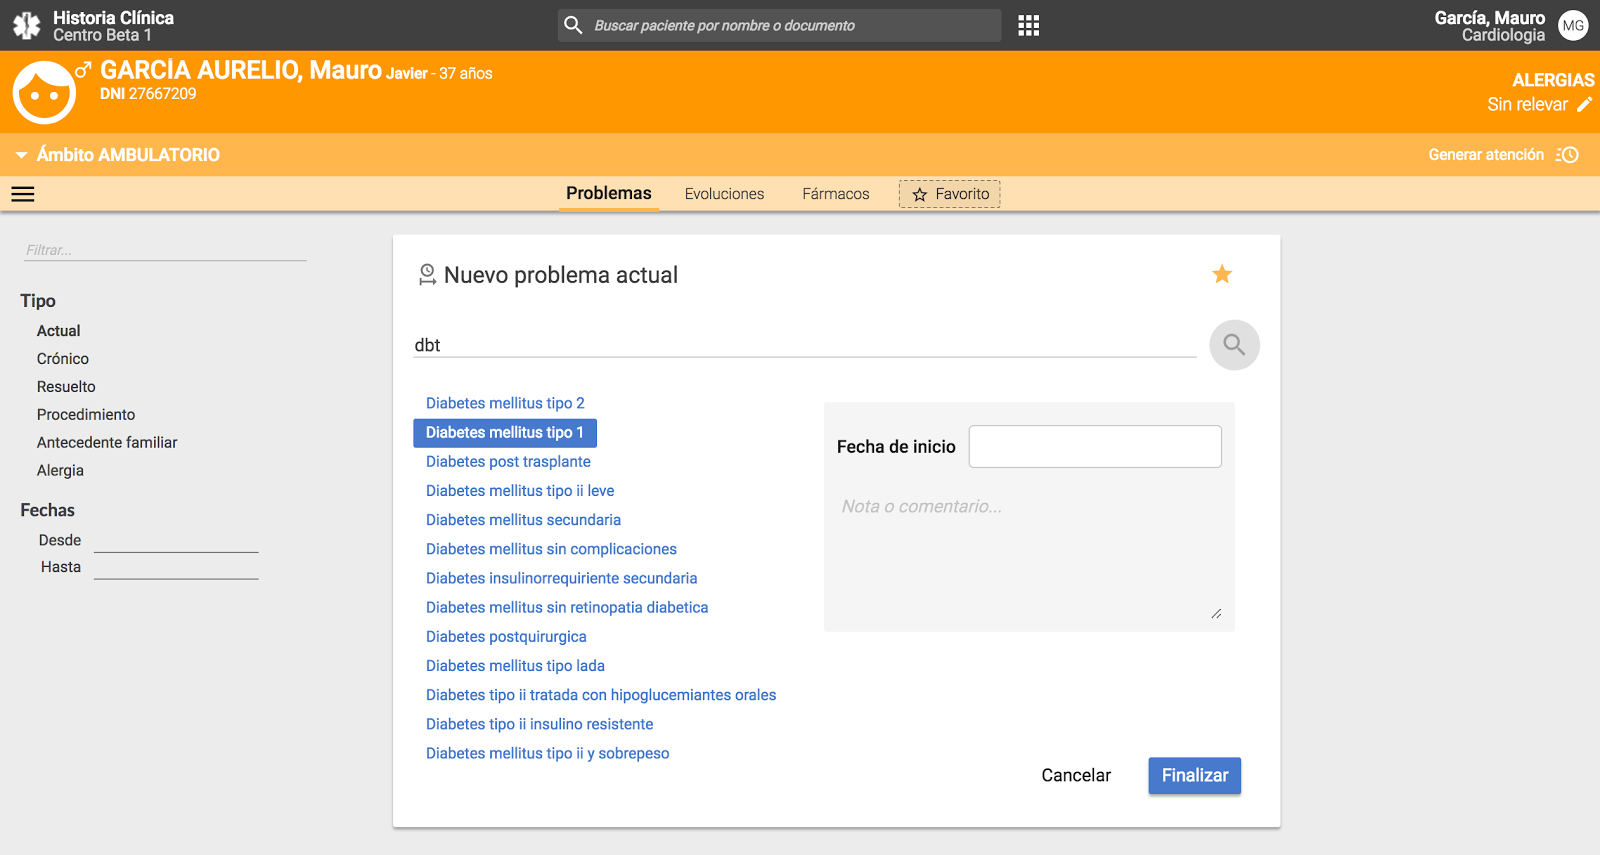Click the García, Mauro Cardiología user name
The height and width of the screenshot is (855, 1600).
click(x=1489, y=26)
